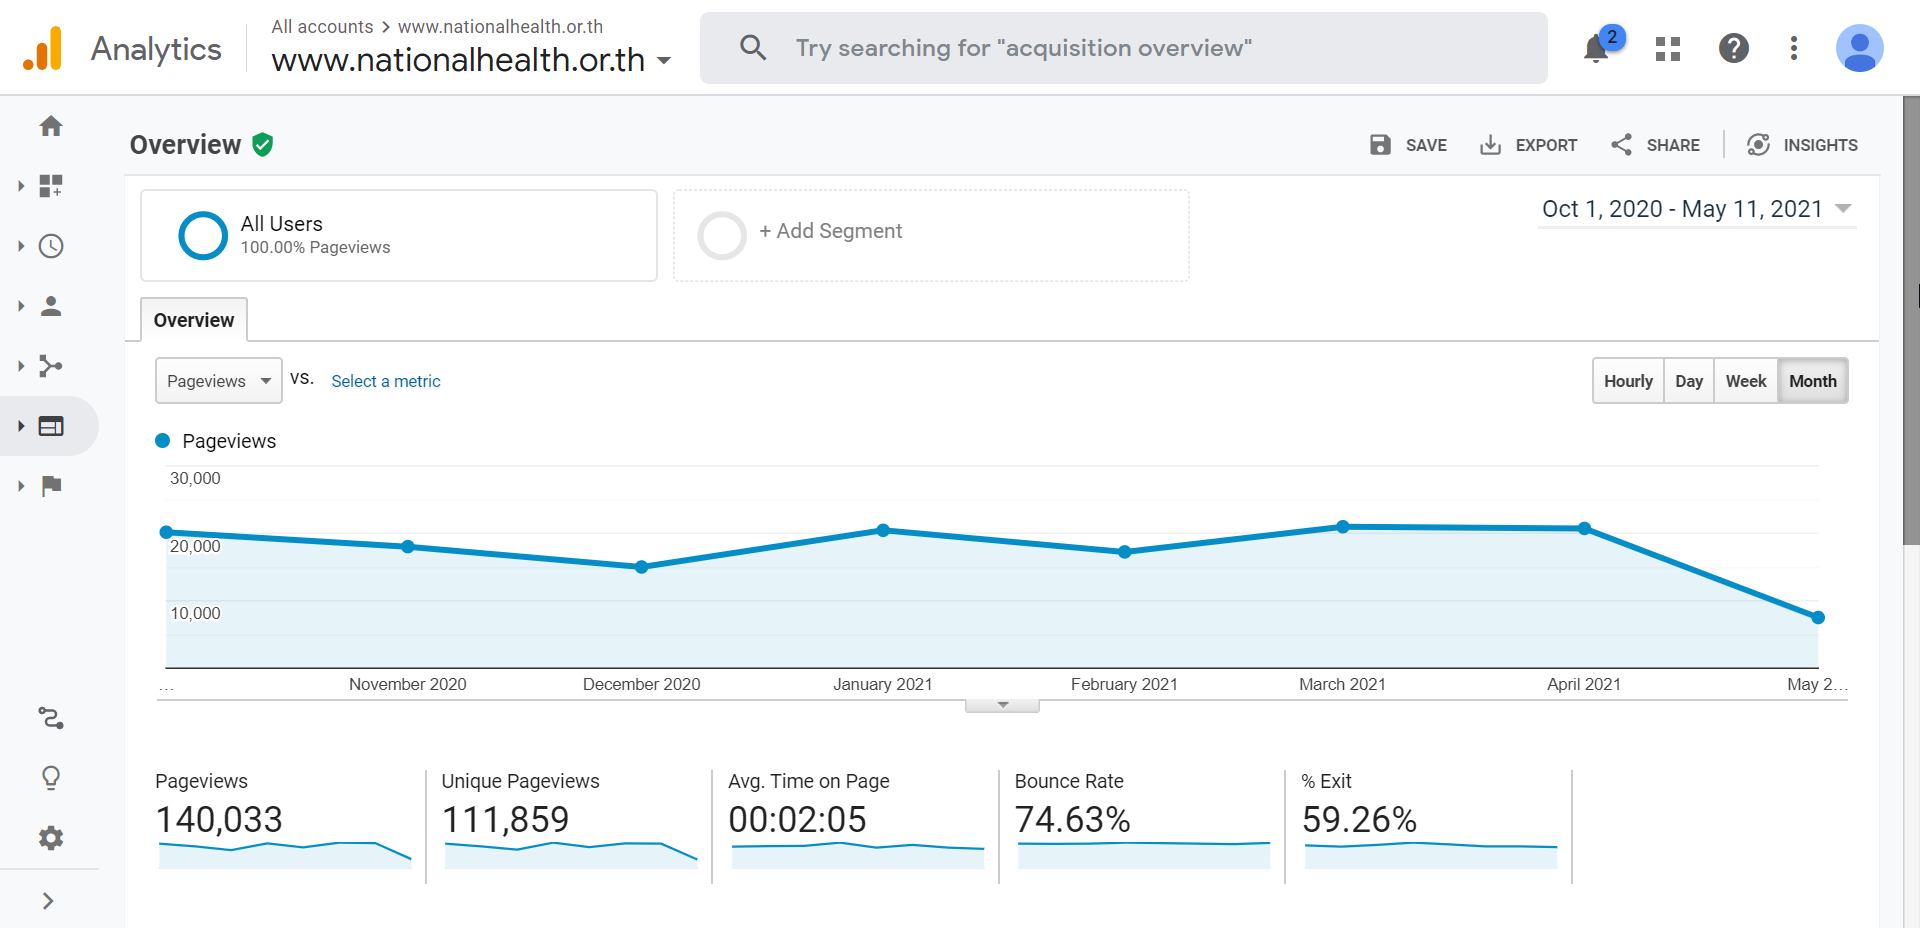1920x928 pixels.
Task: Open Customization reports icon in sidebar
Action: (x=51, y=186)
